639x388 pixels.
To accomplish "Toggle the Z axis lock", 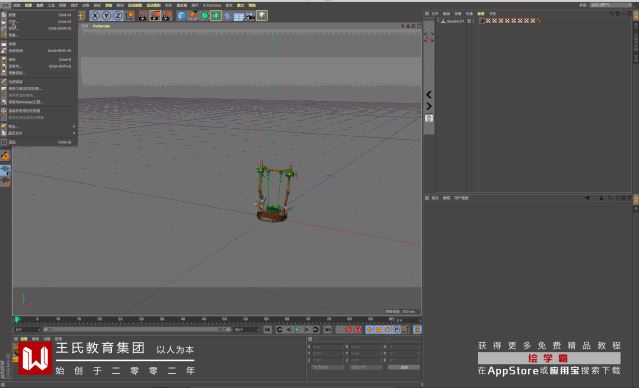I will coord(118,16).
